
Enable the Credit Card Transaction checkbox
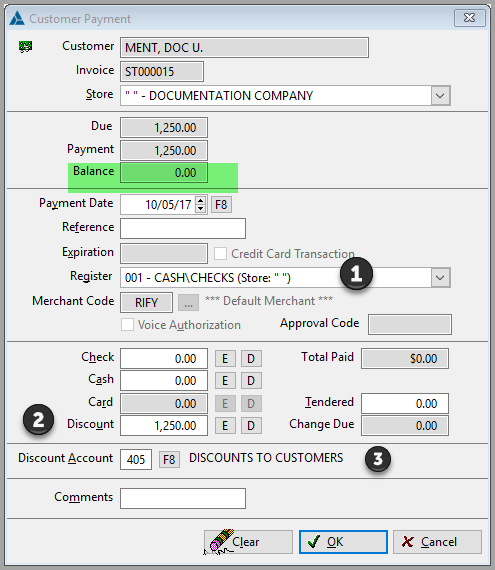[x=220, y=253]
